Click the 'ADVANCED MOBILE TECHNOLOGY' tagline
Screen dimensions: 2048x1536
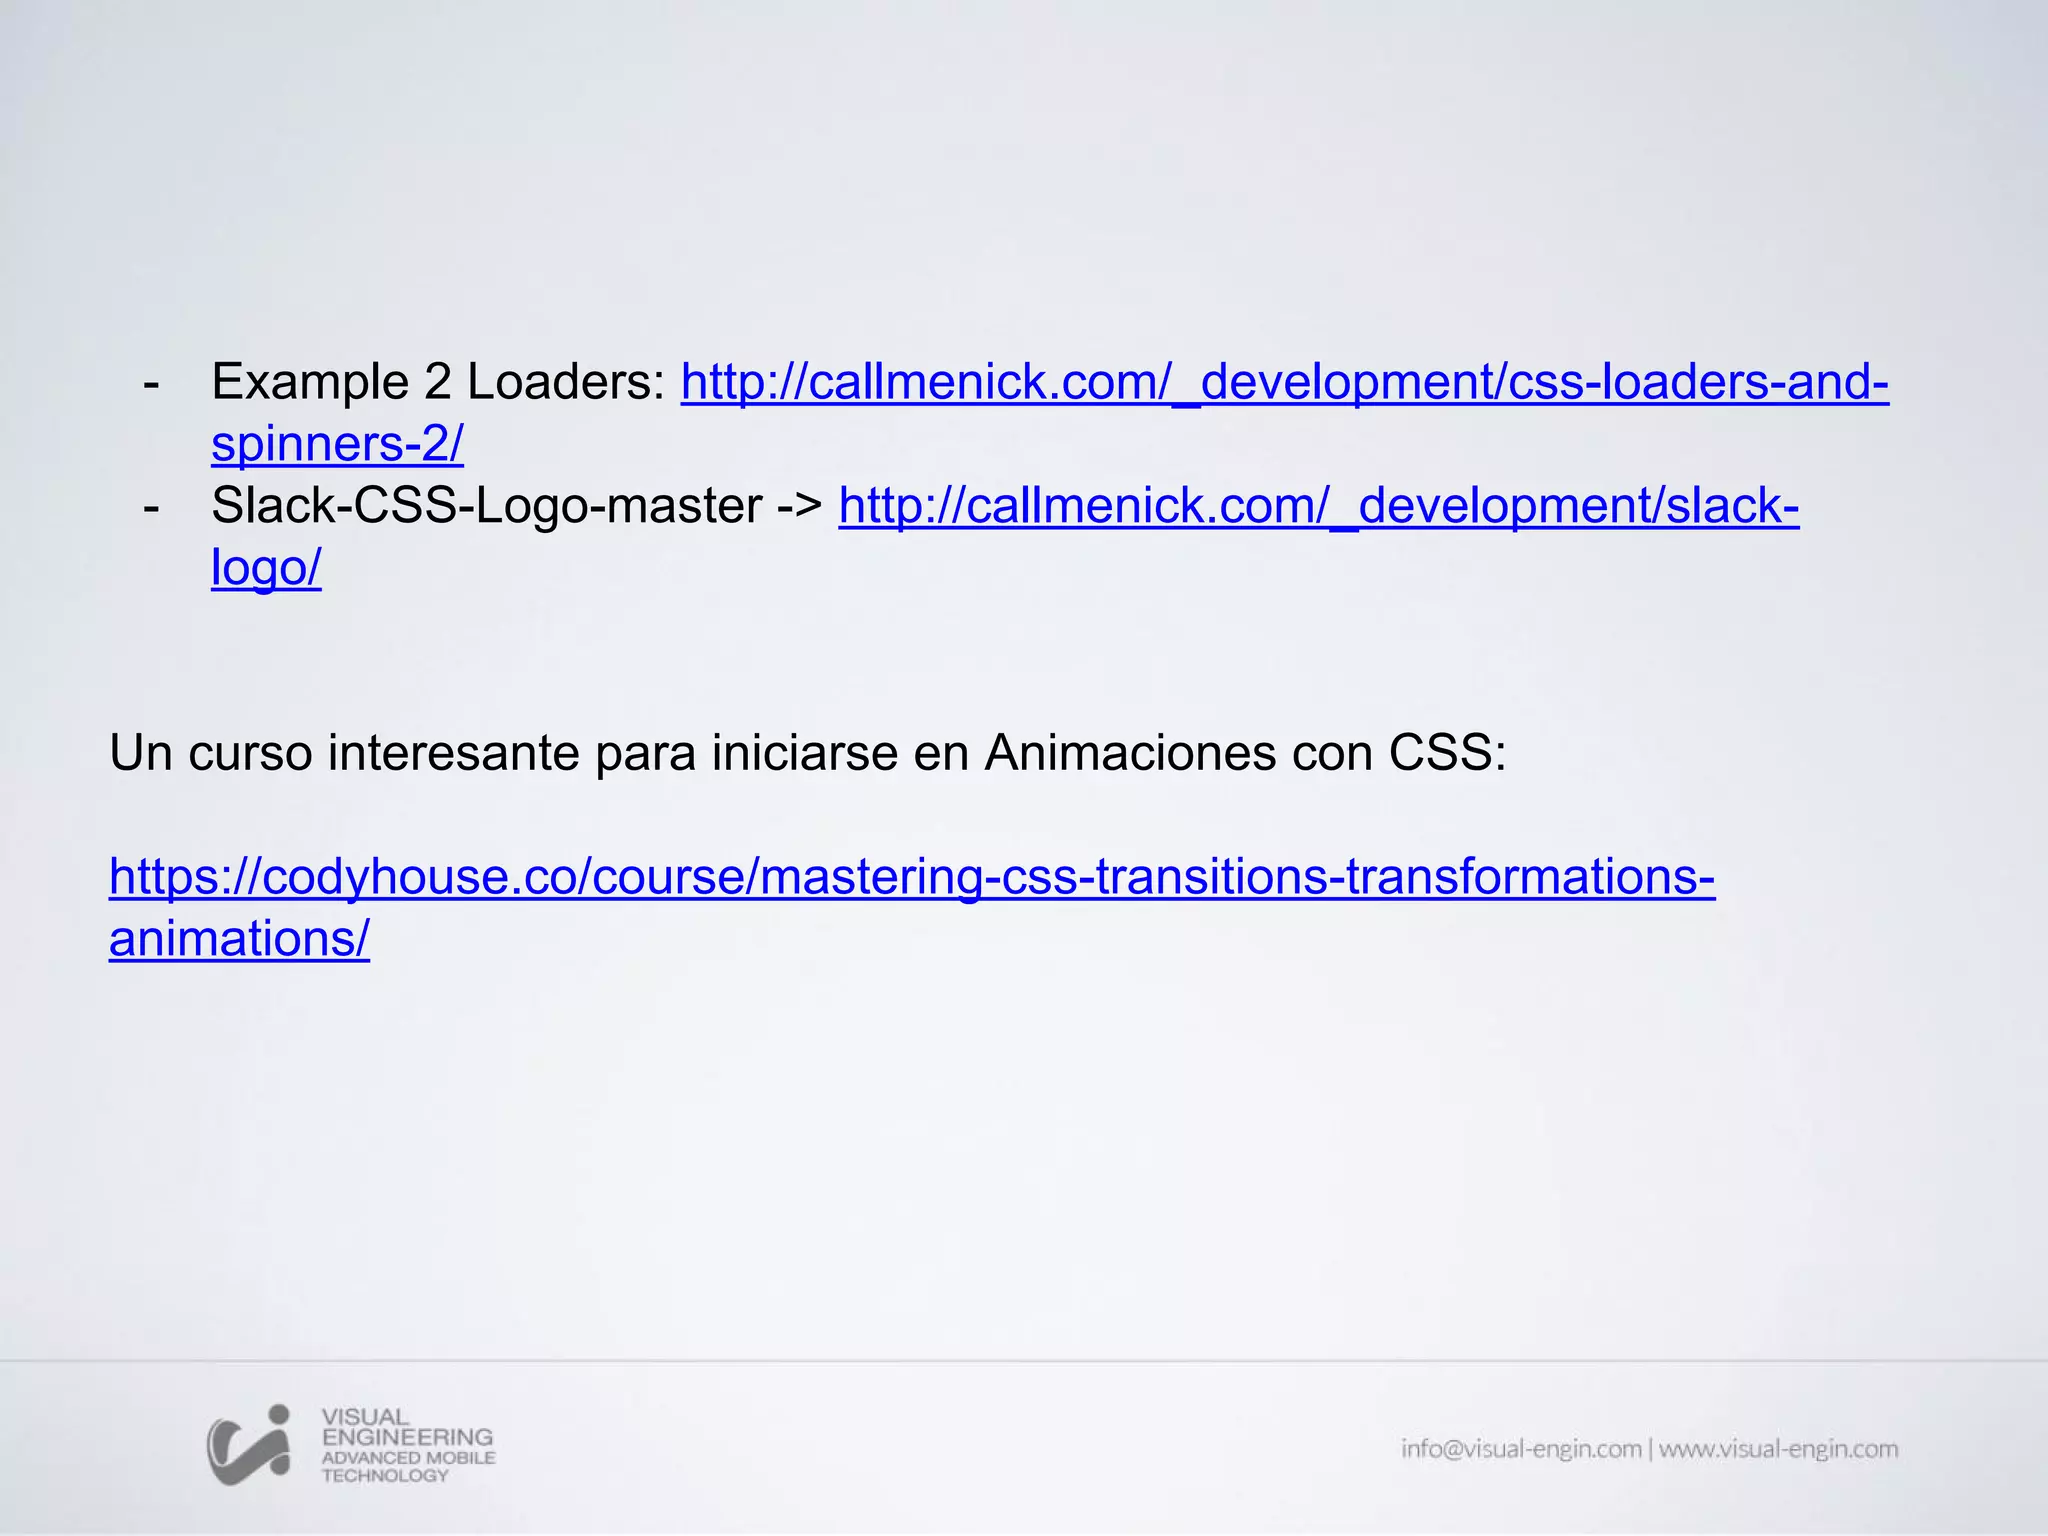click(x=408, y=1466)
